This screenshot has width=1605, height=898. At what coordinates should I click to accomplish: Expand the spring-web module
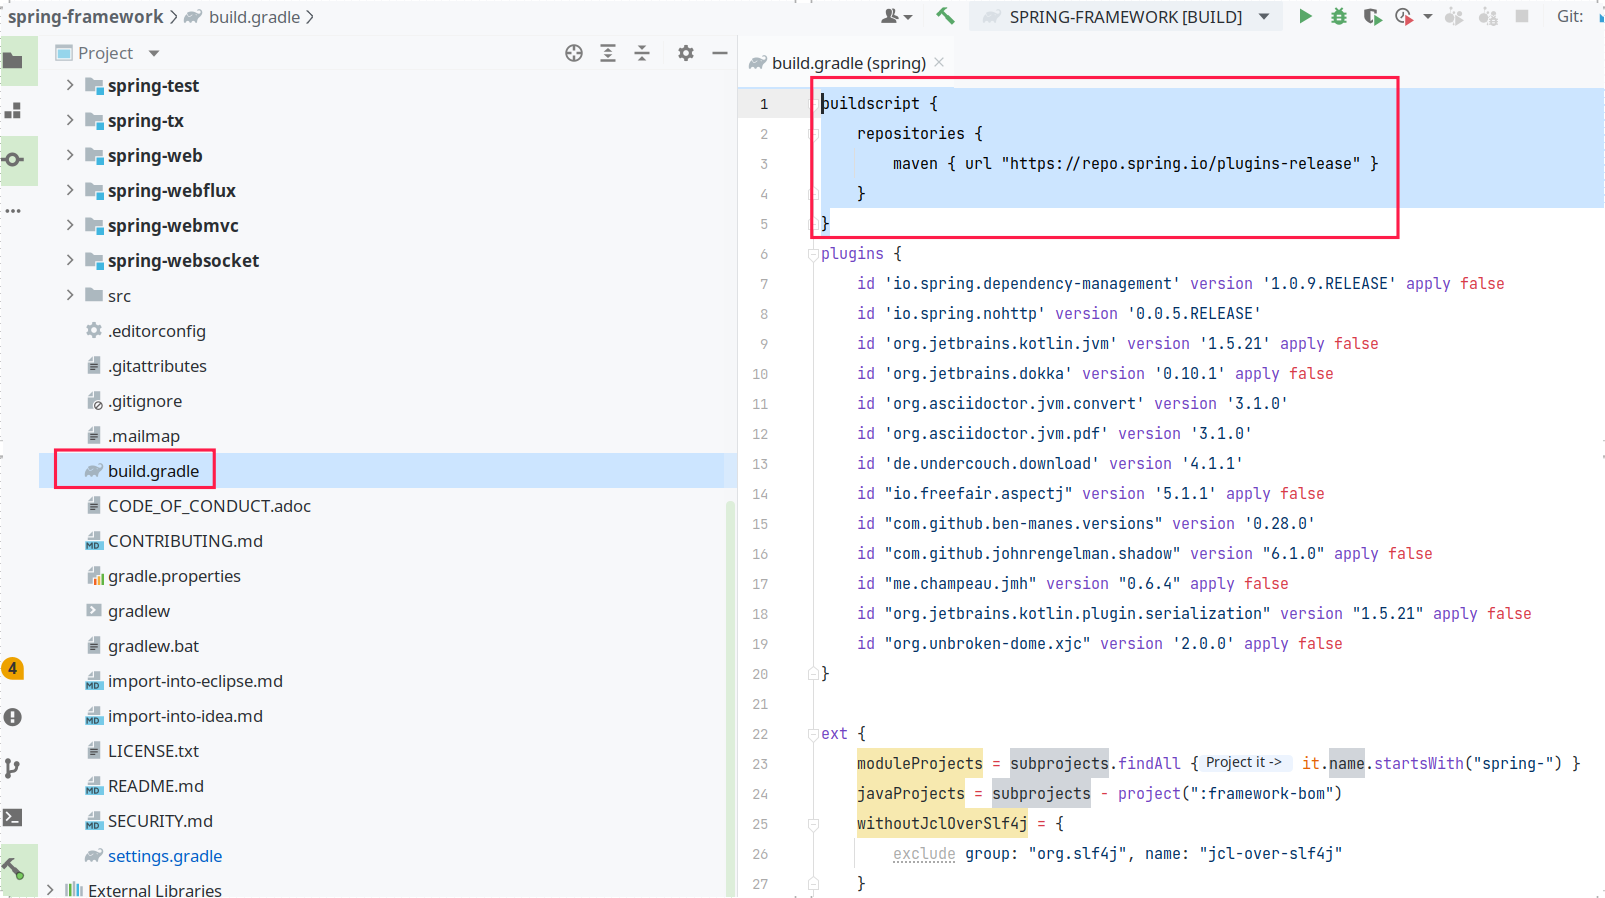pos(70,155)
